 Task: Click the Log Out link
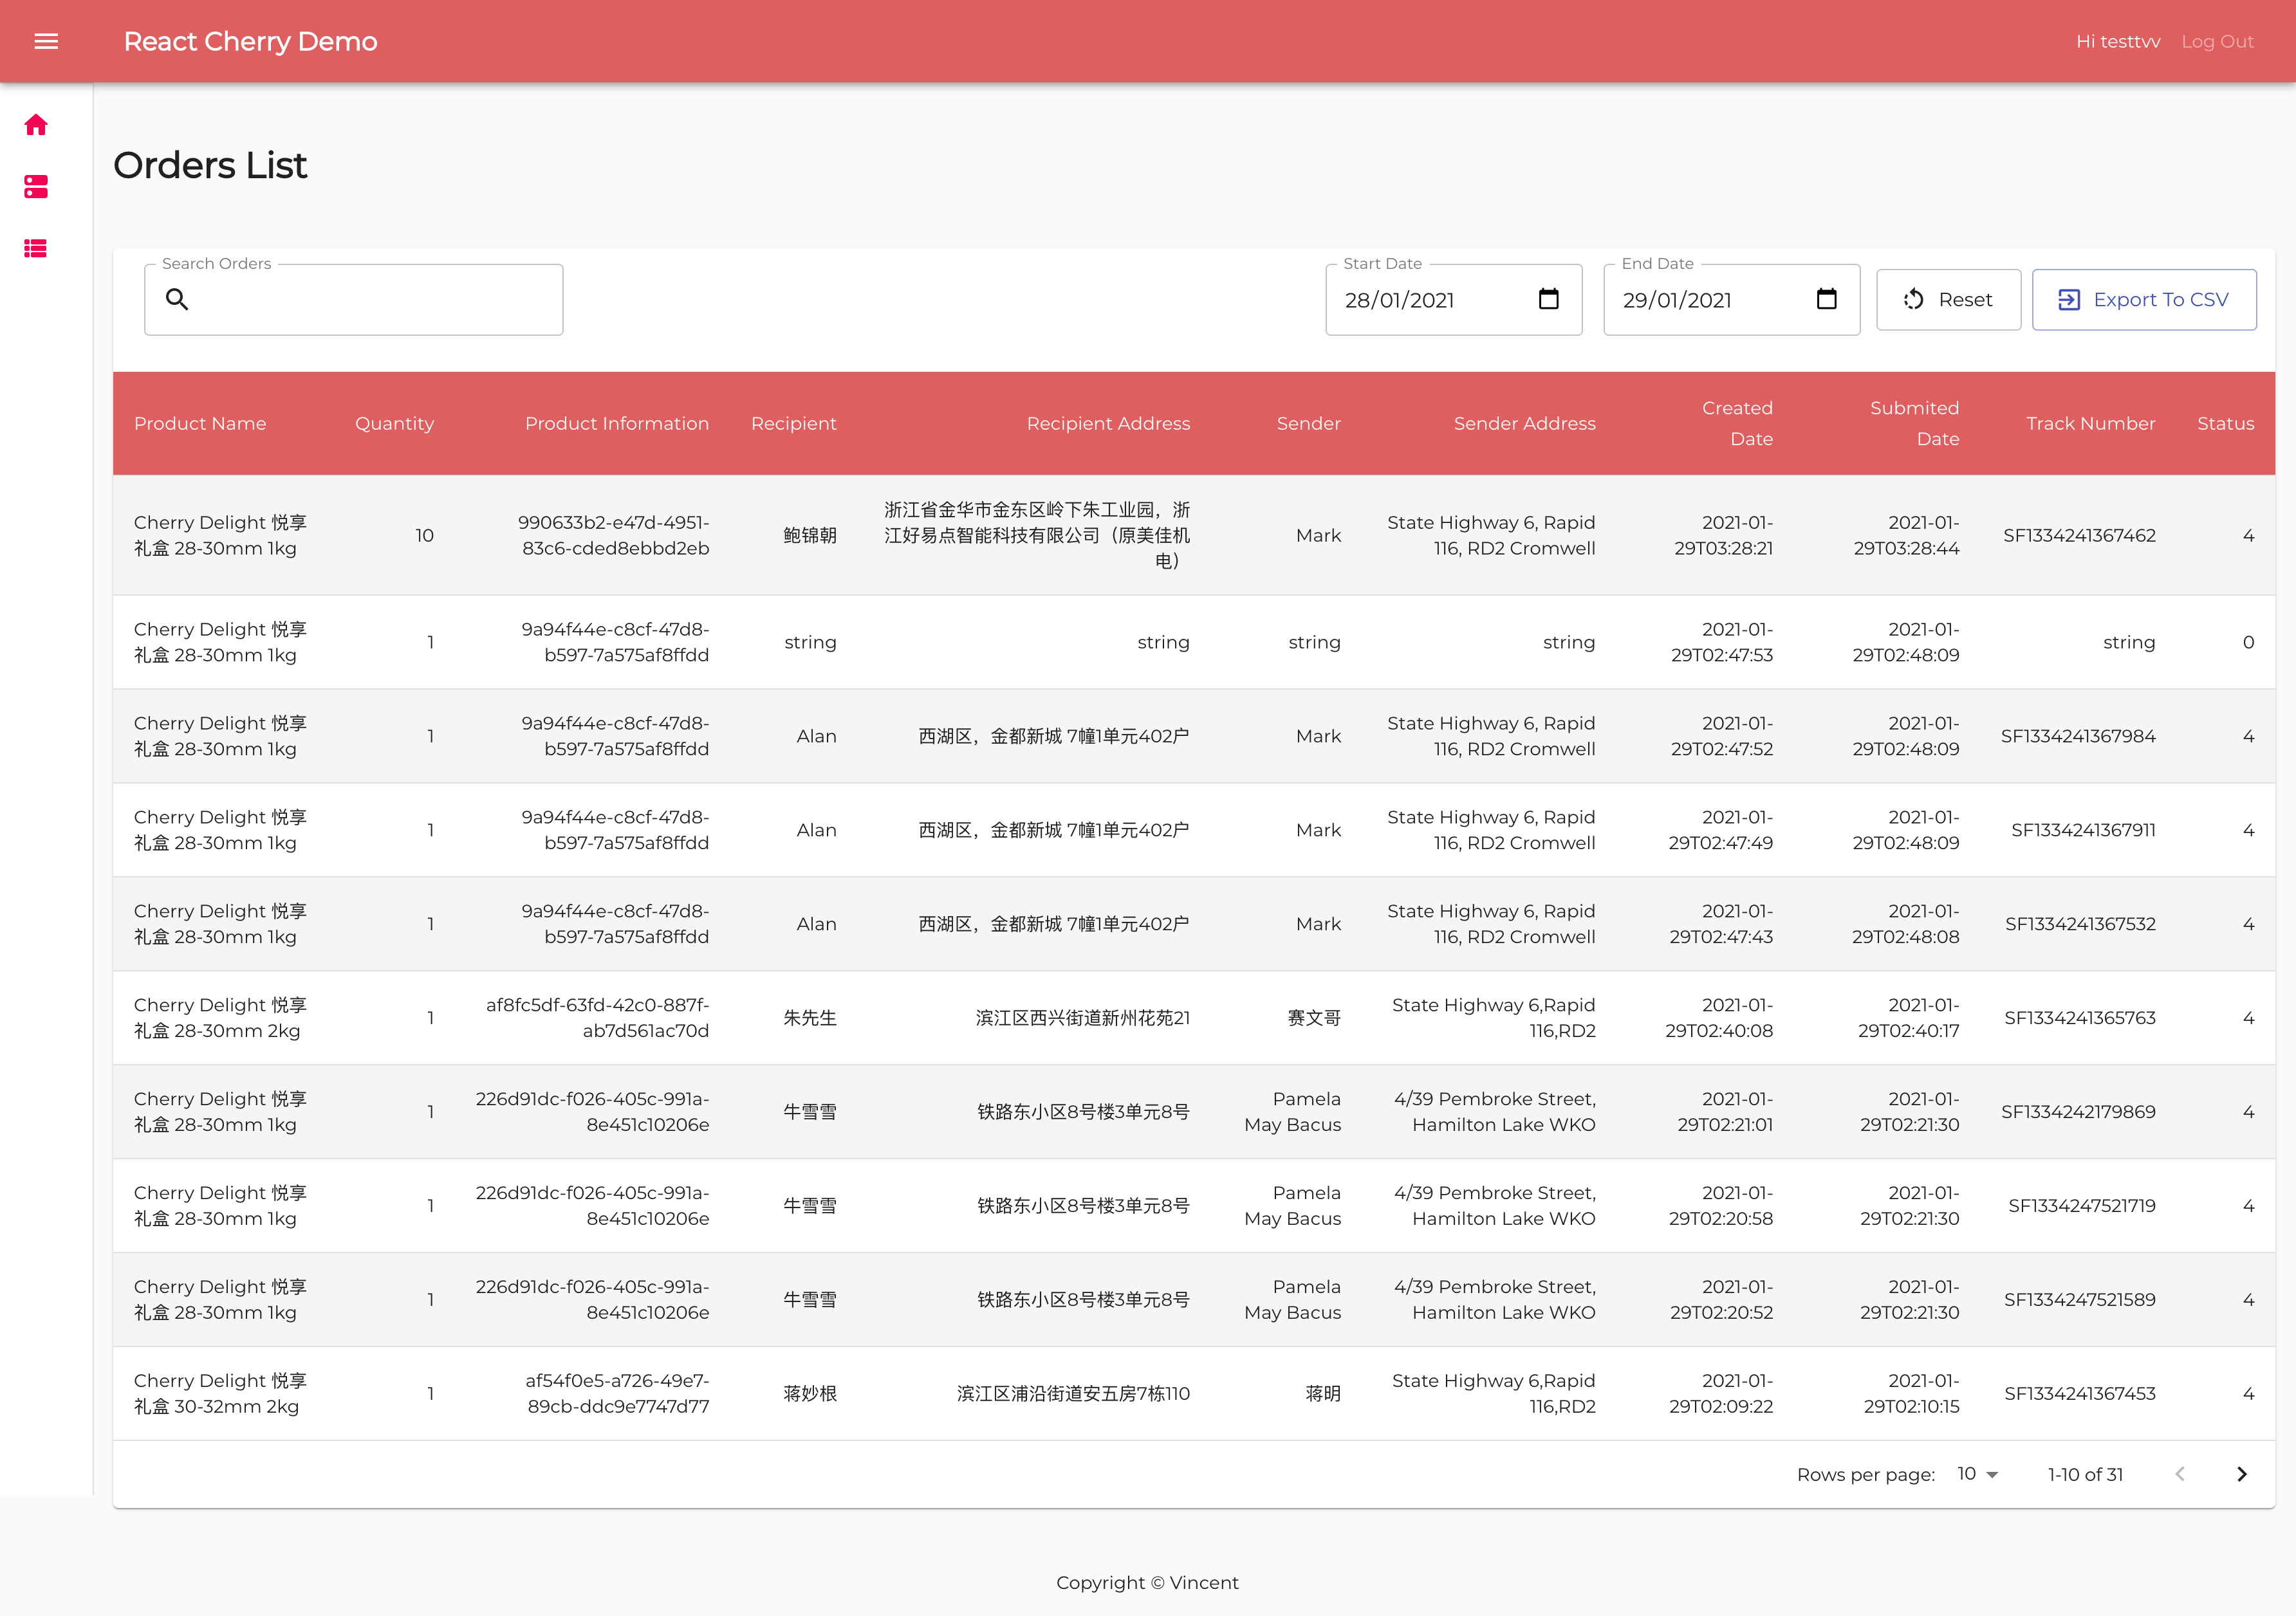(x=2217, y=41)
